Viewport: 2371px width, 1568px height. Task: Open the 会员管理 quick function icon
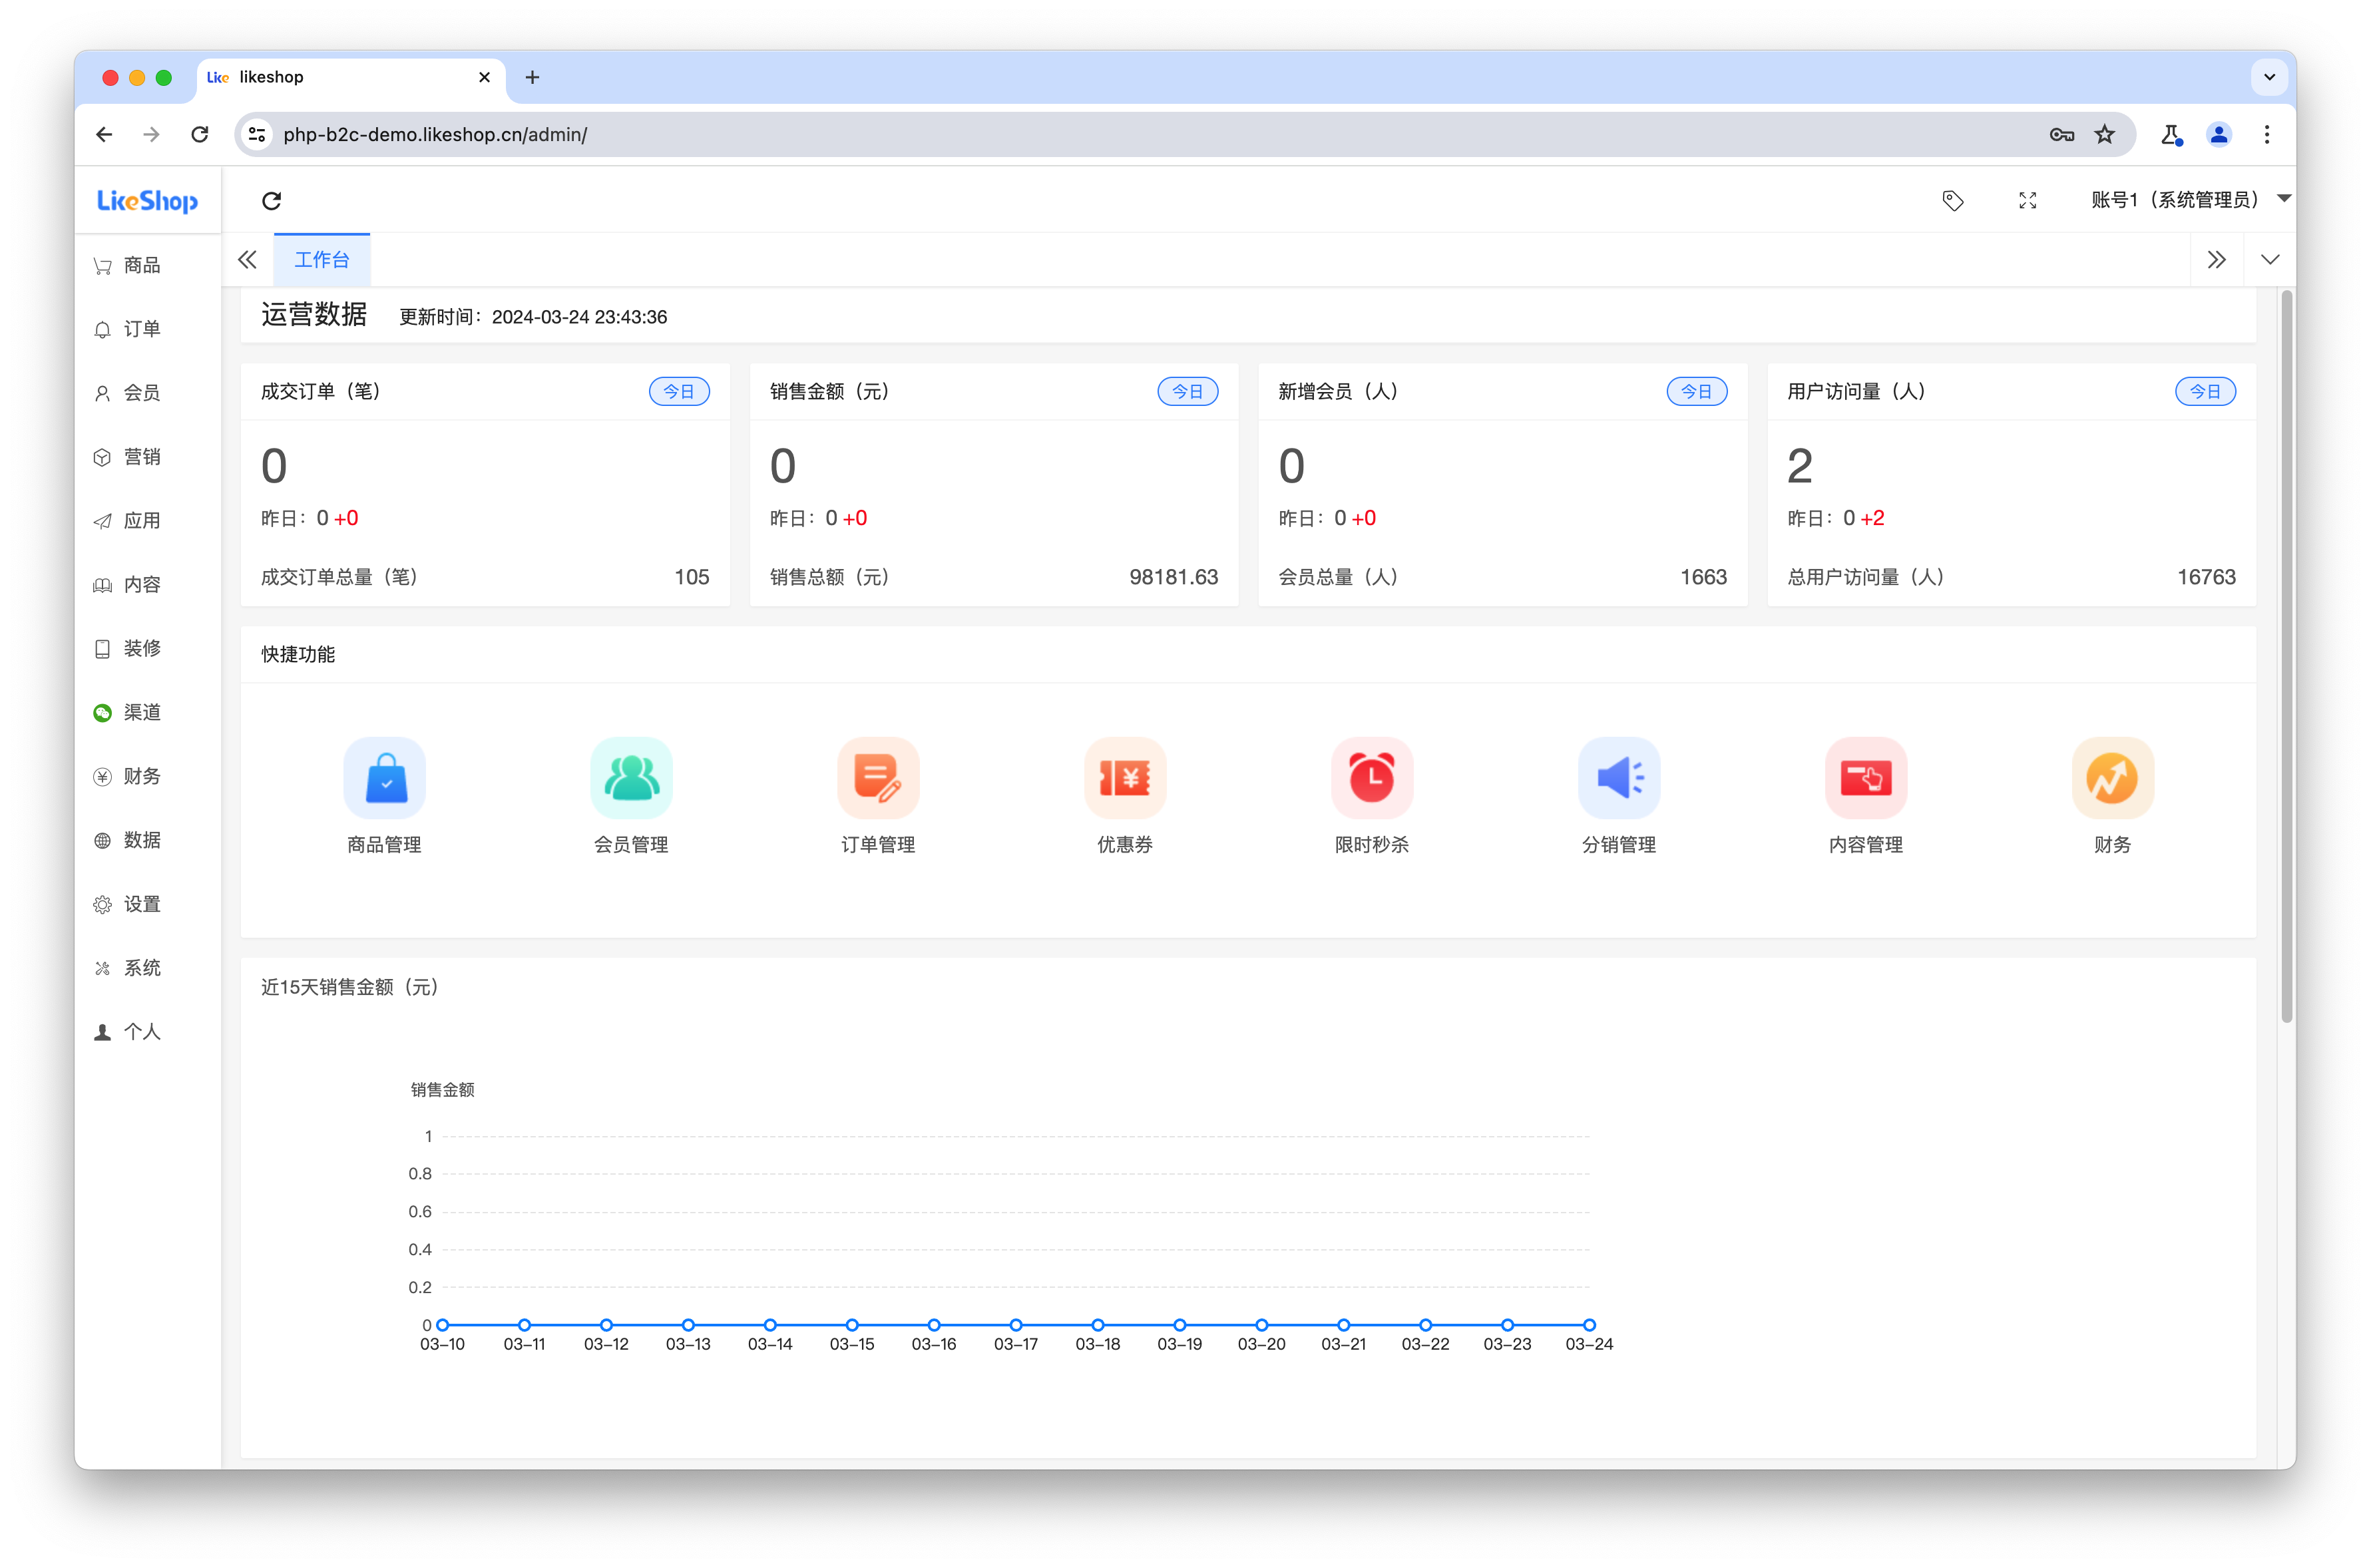point(631,778)
